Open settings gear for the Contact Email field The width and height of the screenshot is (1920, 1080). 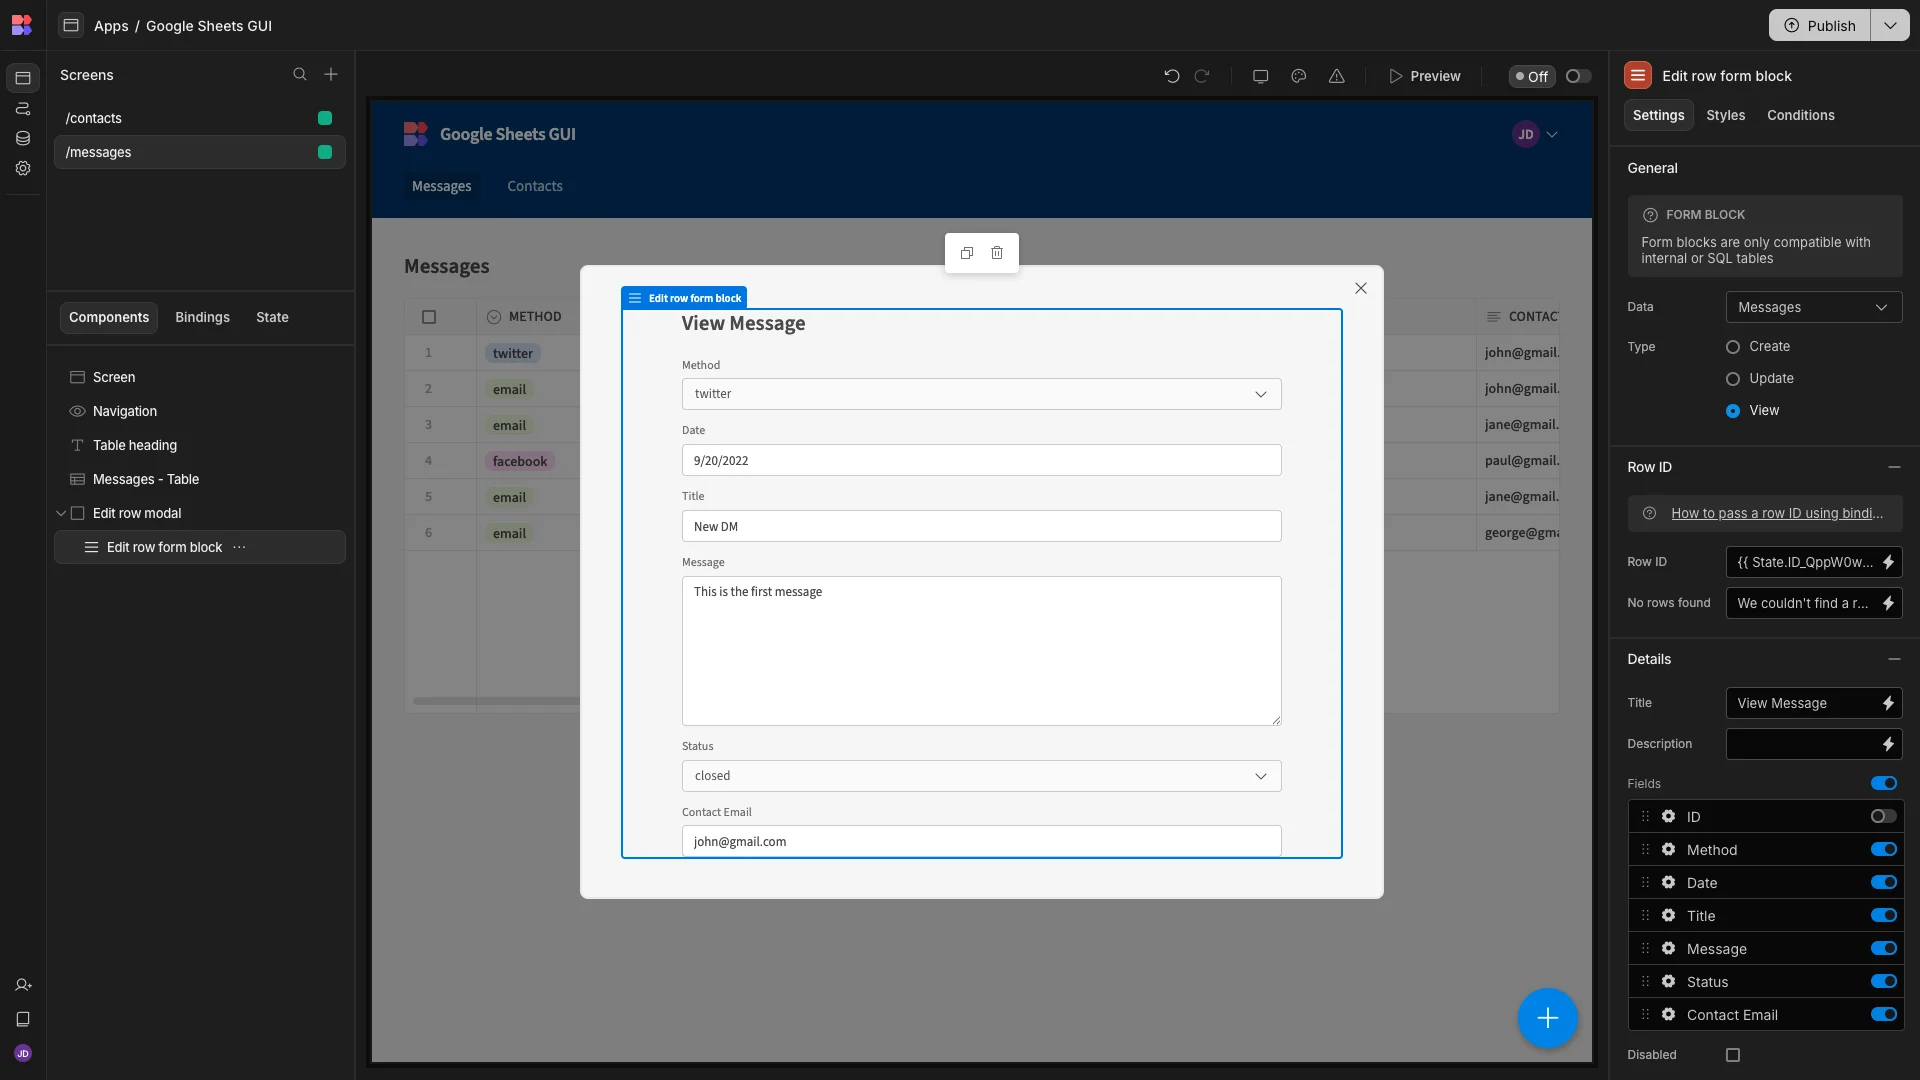(x=1669, y=1014)
